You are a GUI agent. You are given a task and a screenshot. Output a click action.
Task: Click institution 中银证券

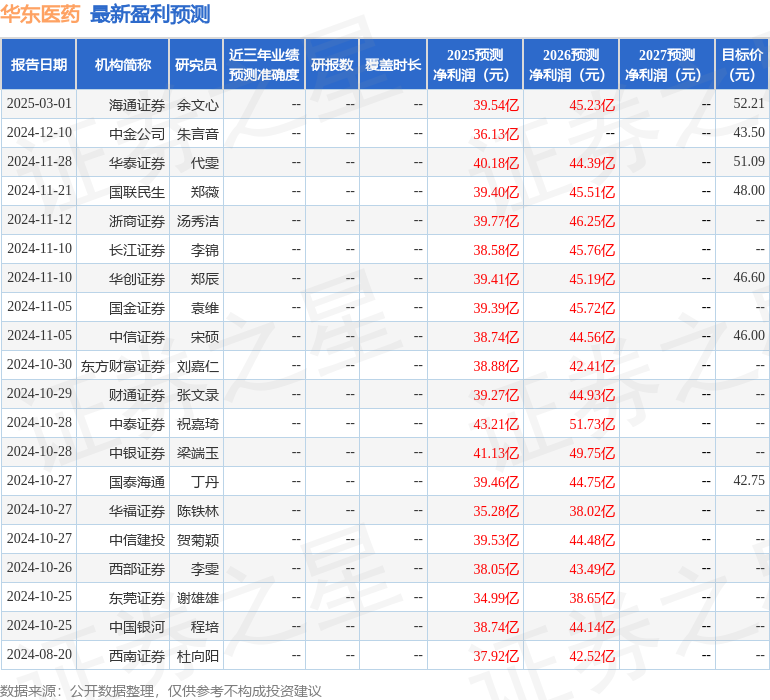pos(137,452)
